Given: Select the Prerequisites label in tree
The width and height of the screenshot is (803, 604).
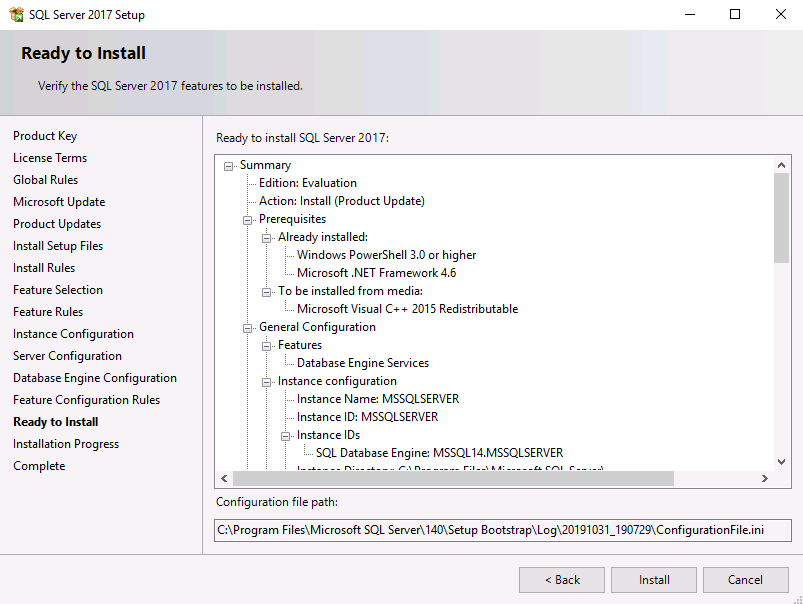Looking at the screenshot, I should click(292, 219).
